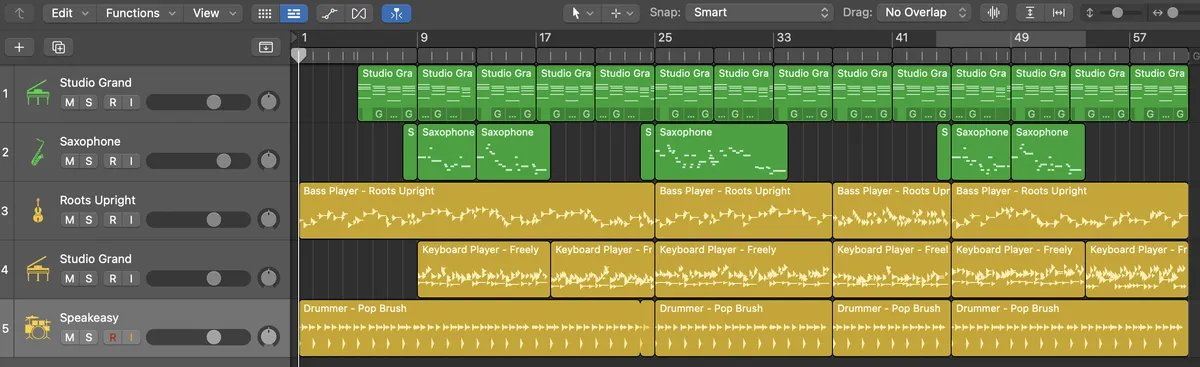The height and width of the screenshot is (367, 1200).
Task: Select the first Keyboard Player - Freely region
Action: pyautogui.click(x=484, y=269)
